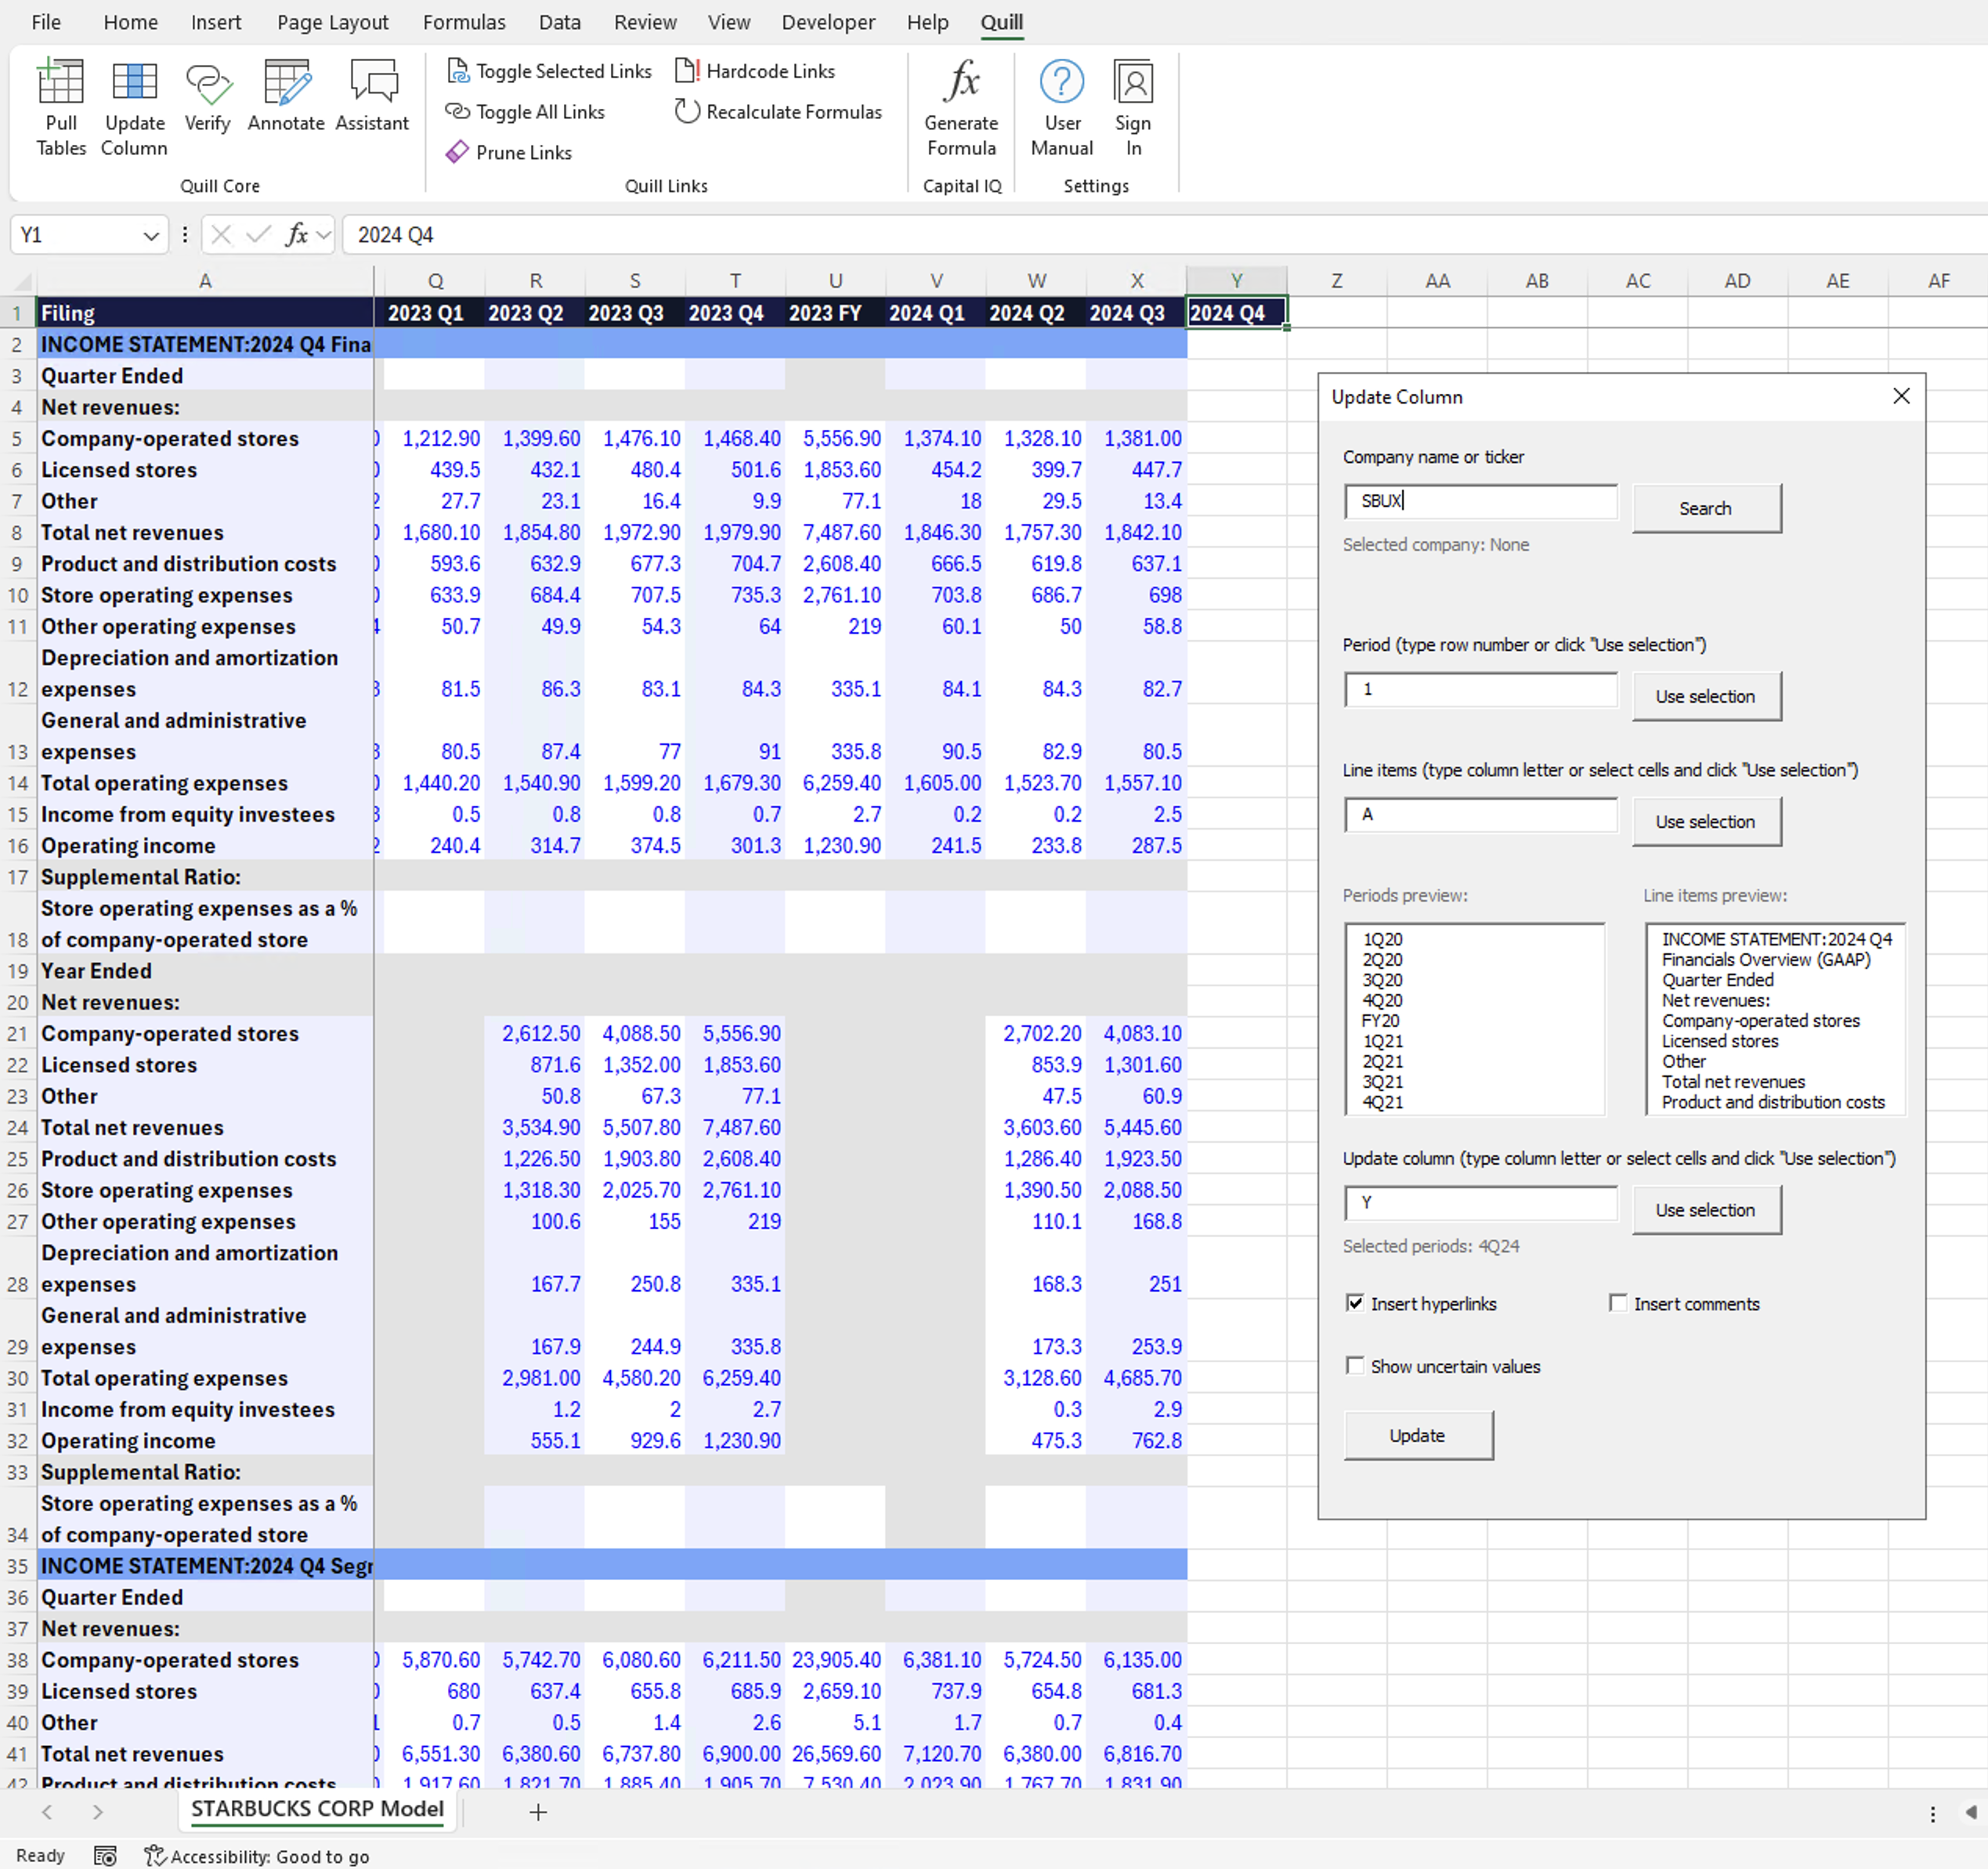Viewport: 1988px width, 1869px height.
Task: Switch to the View tab
Action: pos(729,22)
